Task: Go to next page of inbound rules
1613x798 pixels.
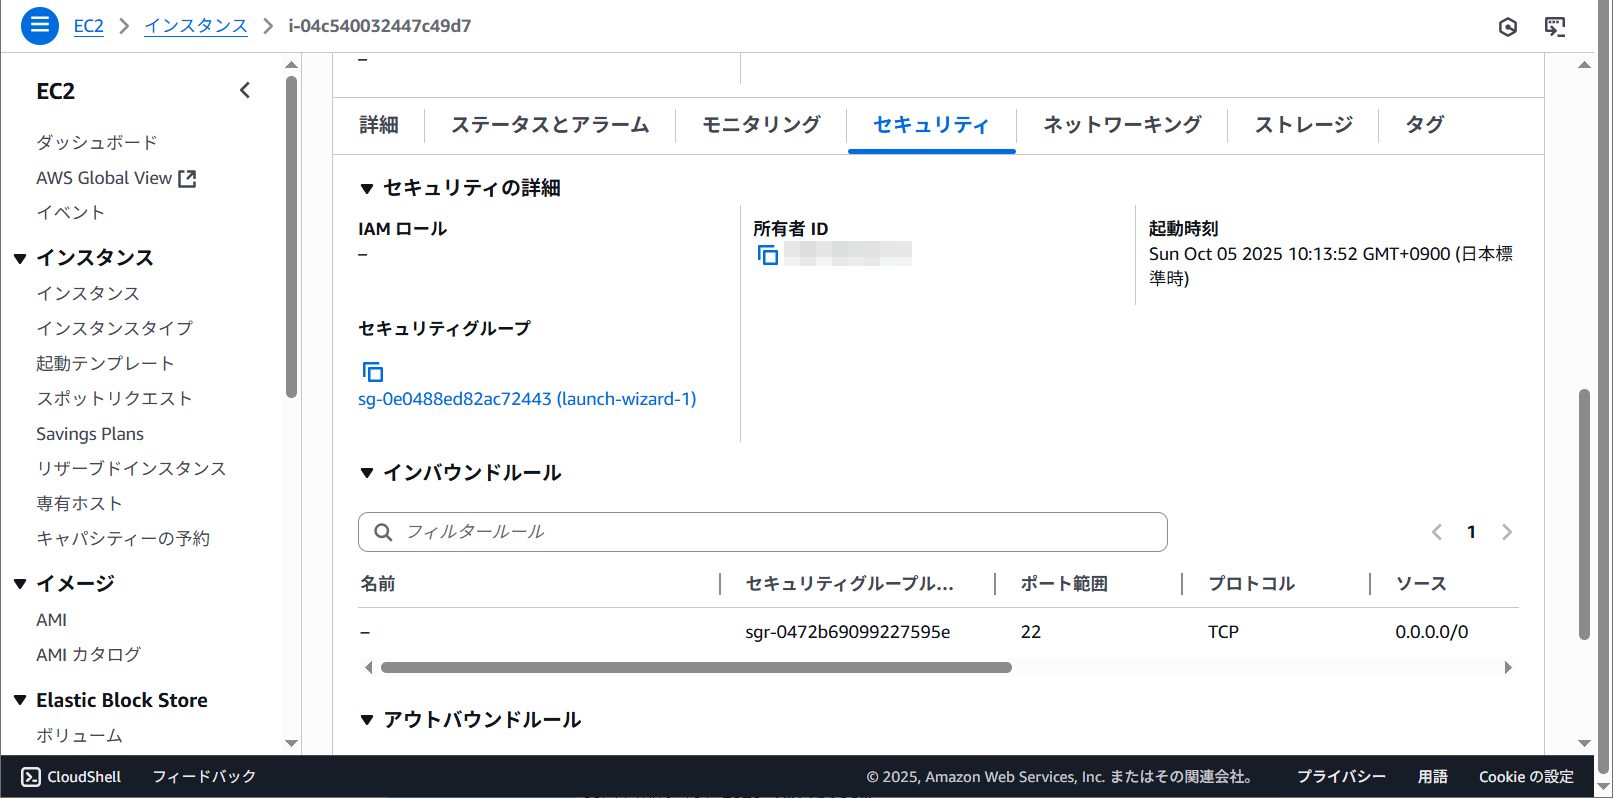Action: tap(1507, 532)
